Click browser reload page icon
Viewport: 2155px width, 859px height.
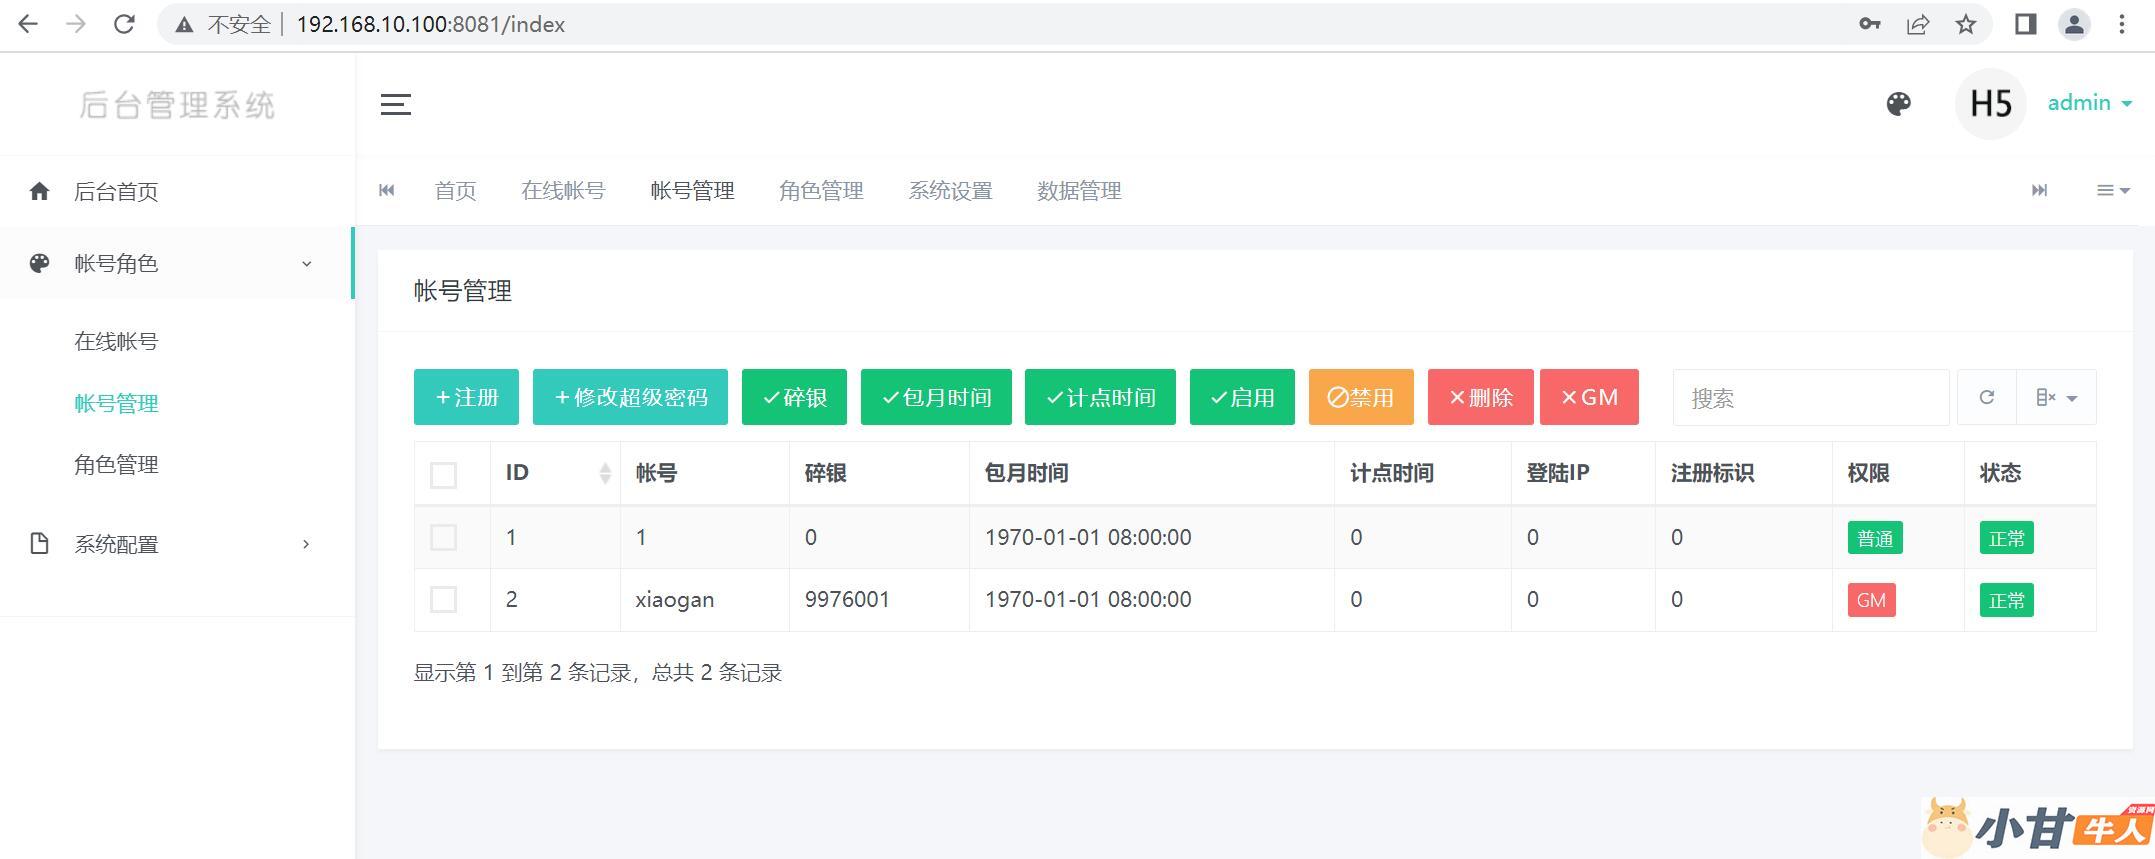click(x=124, y=25)
